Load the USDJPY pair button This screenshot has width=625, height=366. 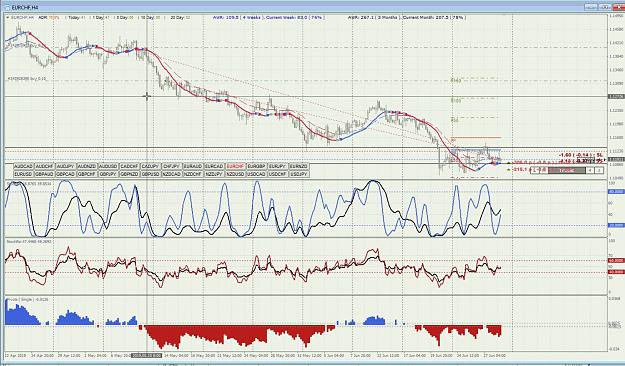[299, 174]
